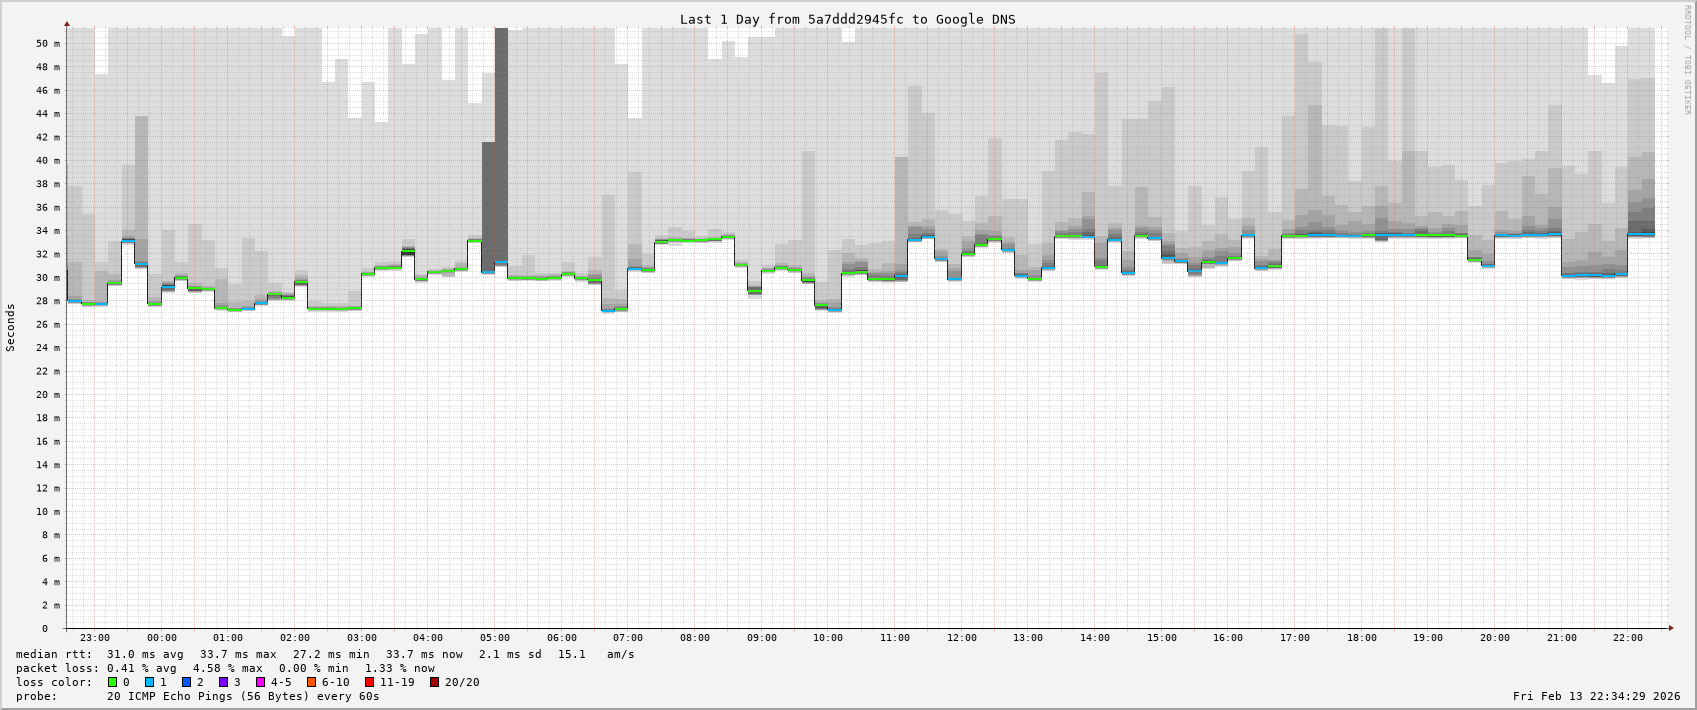Click the Seconds y-axis label

coord(11,328)
